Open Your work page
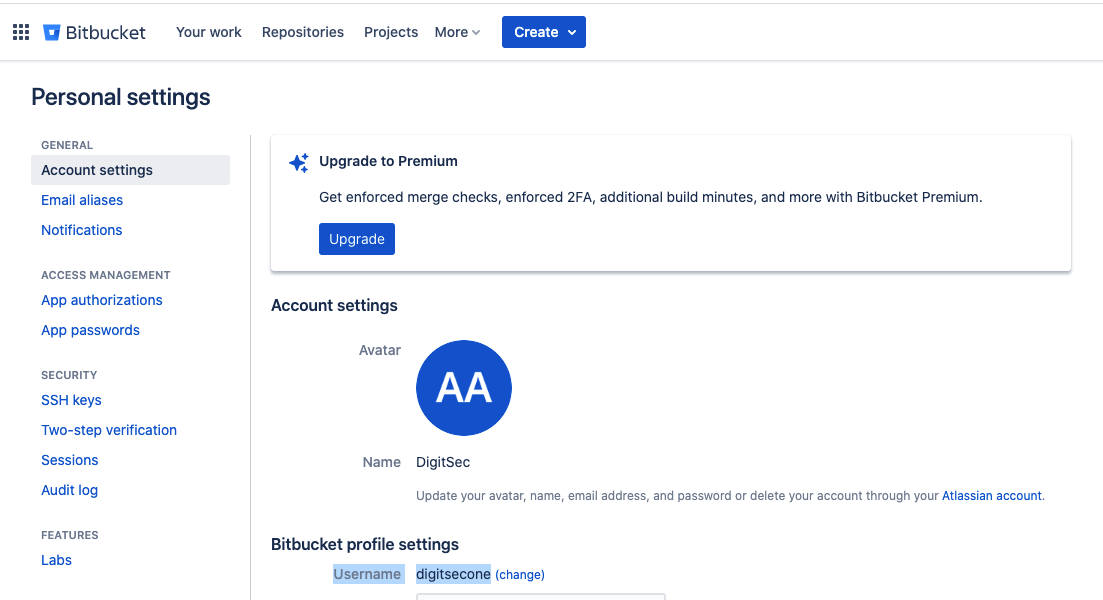Screen dimensions: 1103x600 208,32
